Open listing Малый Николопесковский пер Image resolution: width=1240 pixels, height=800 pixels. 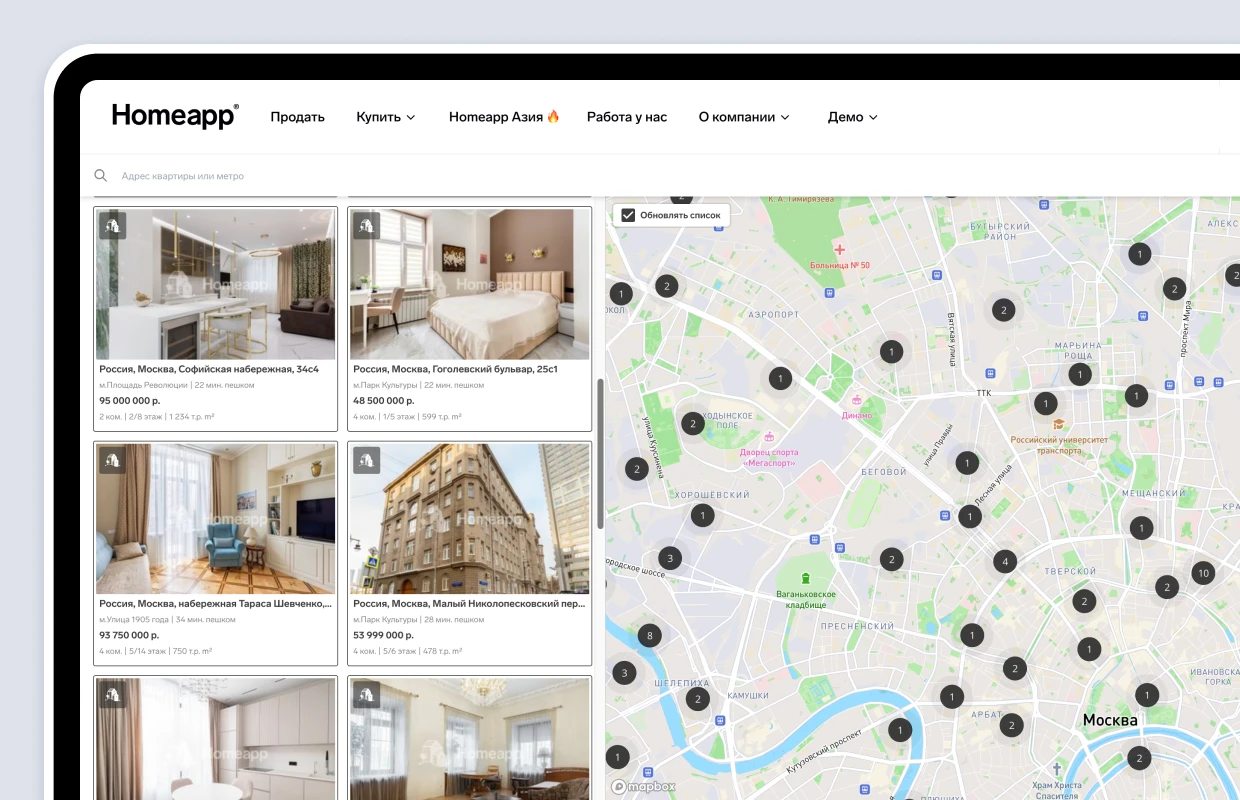point(469,554)
